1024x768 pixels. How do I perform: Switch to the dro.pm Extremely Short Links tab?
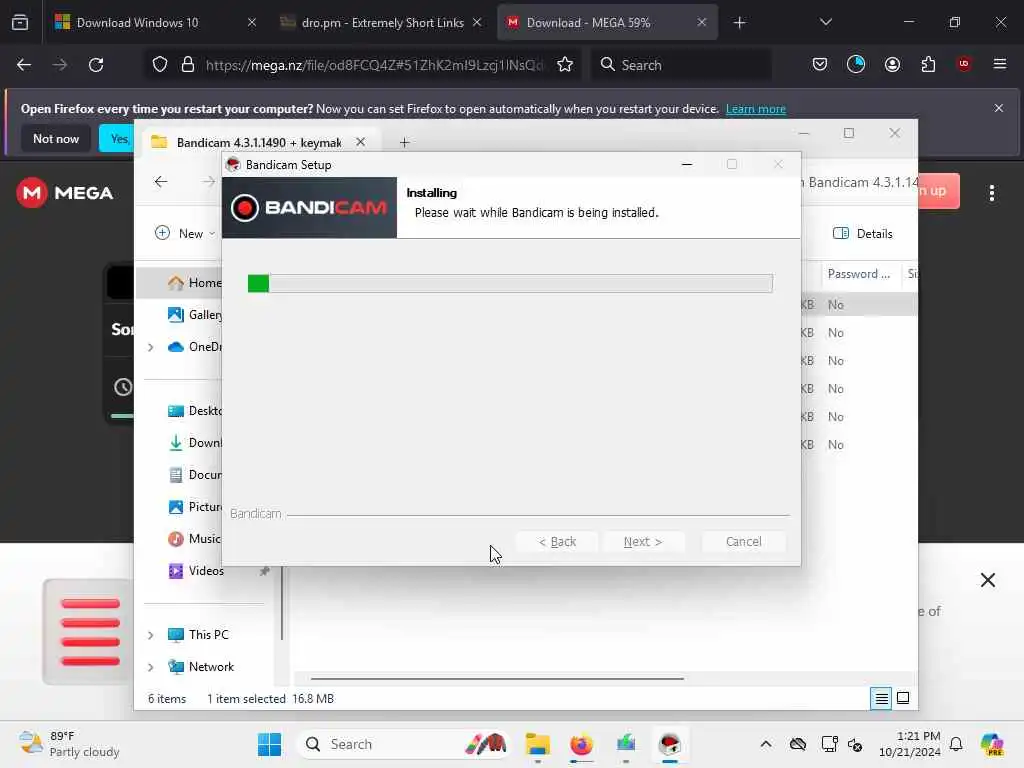pos(381,22)
